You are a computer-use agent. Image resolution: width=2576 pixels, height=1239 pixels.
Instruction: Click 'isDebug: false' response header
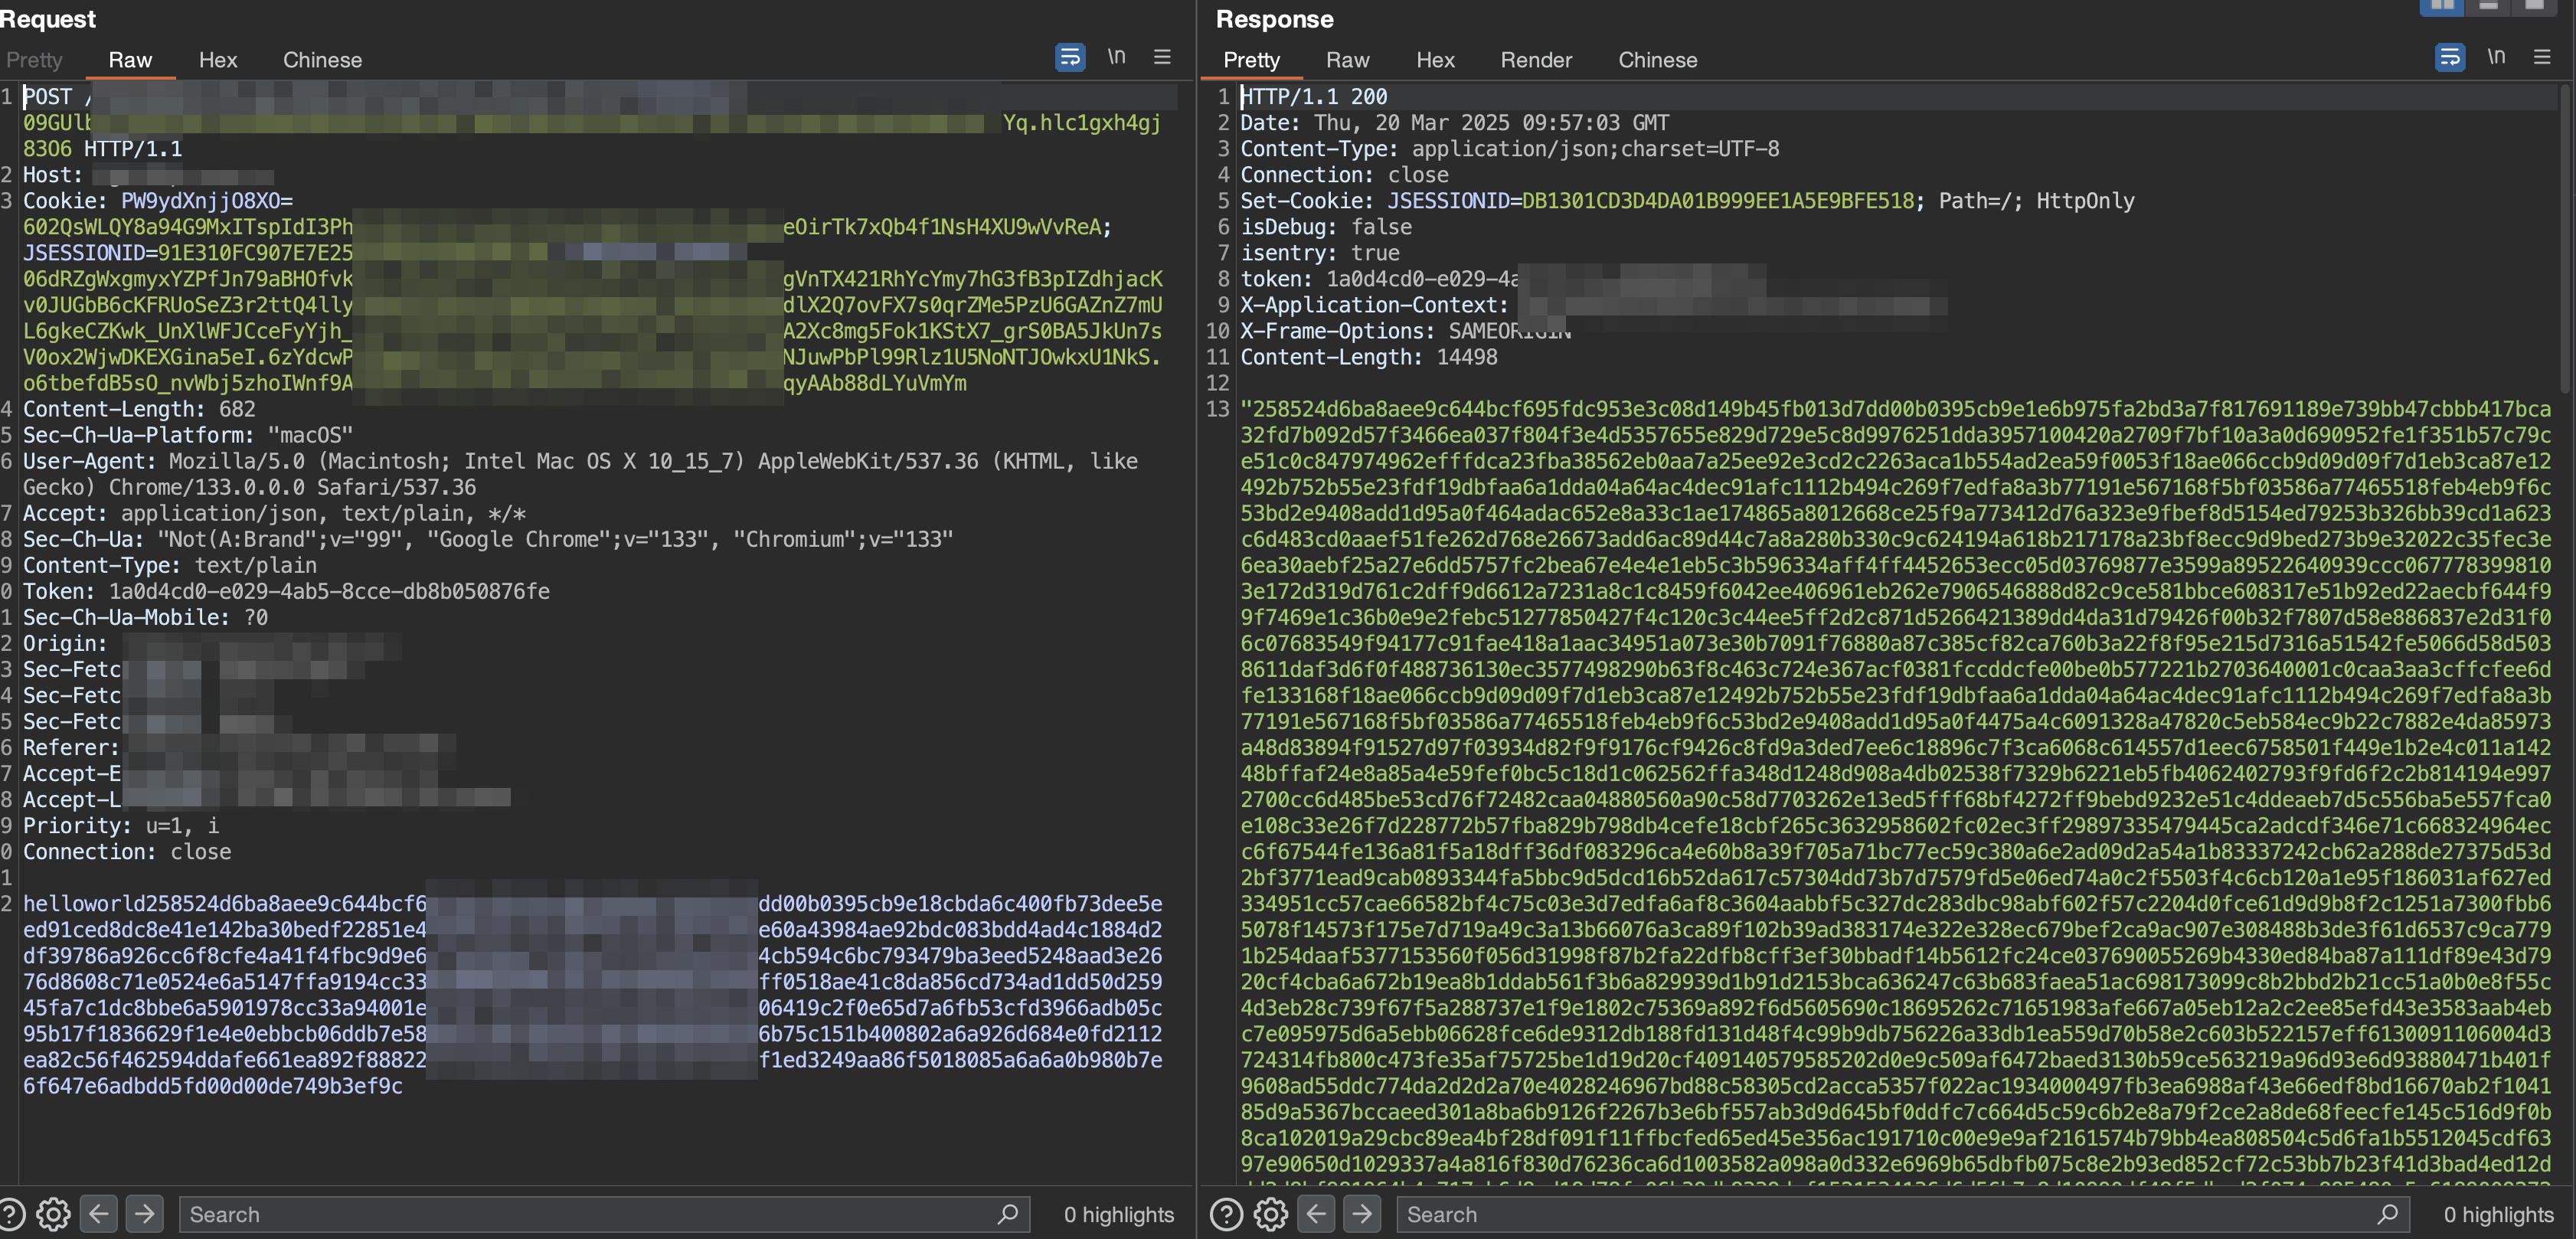(1326, 227)
